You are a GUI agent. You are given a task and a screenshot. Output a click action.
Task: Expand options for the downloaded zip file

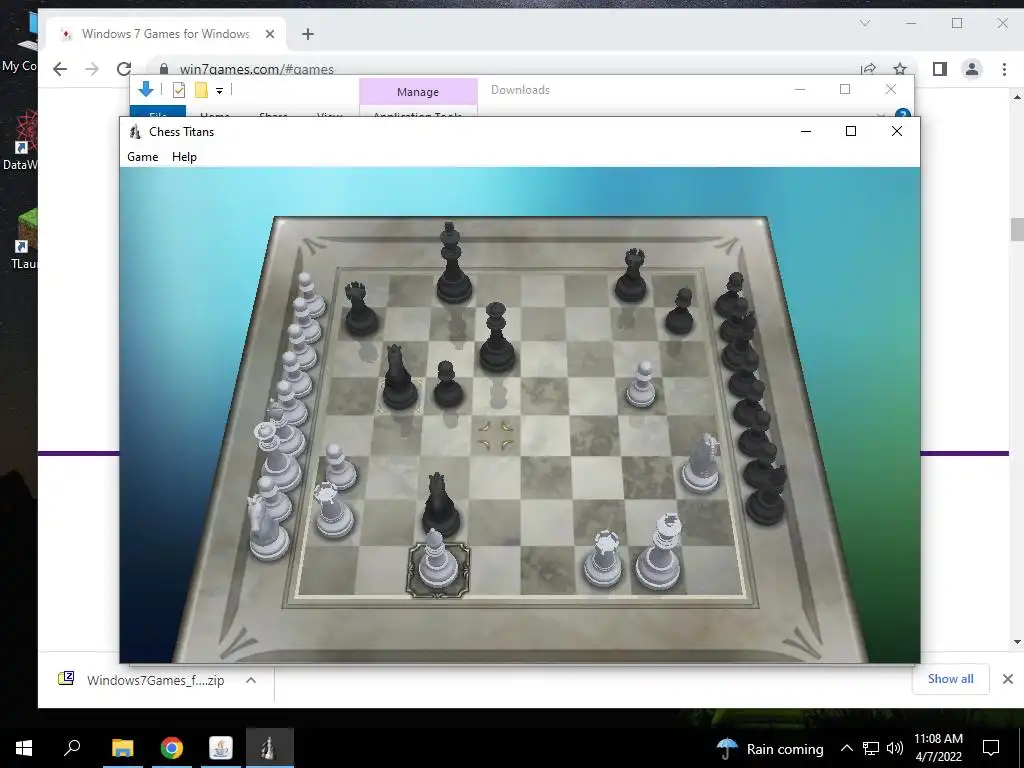[251, 680]
